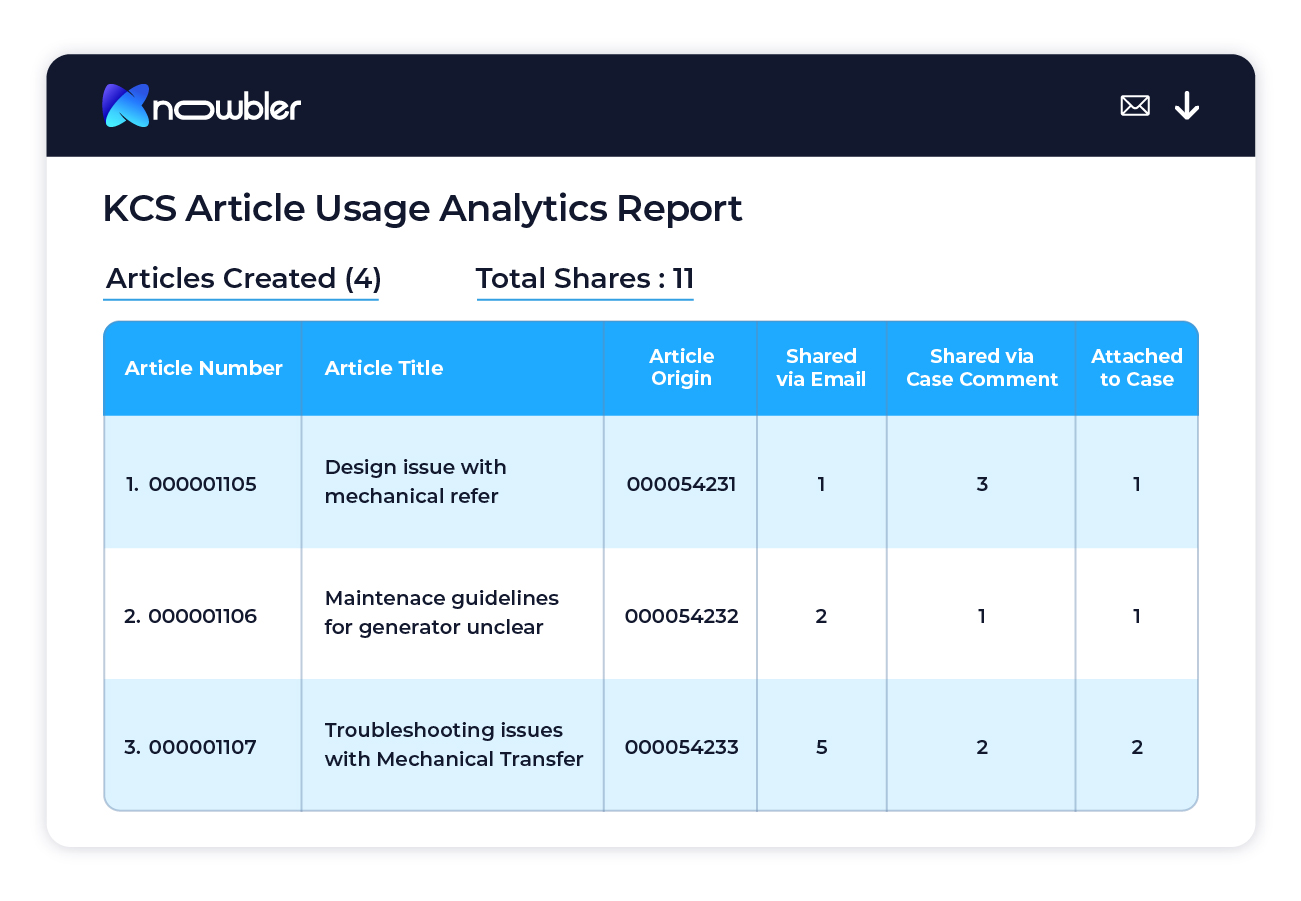The width and height of the screenshot is (1301, 901).
Task: Click the download arrow icon
Action: pyautogui.click(x=1187, y=105)
